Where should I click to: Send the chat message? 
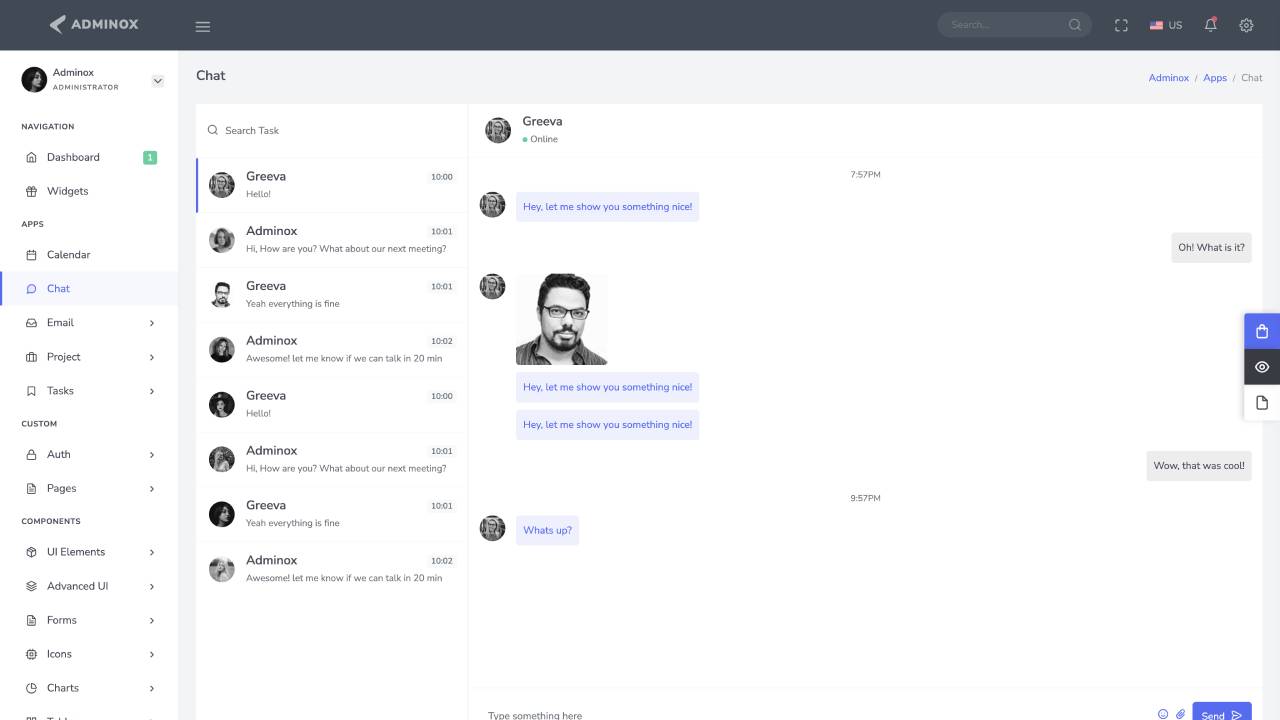[1221, 713]
